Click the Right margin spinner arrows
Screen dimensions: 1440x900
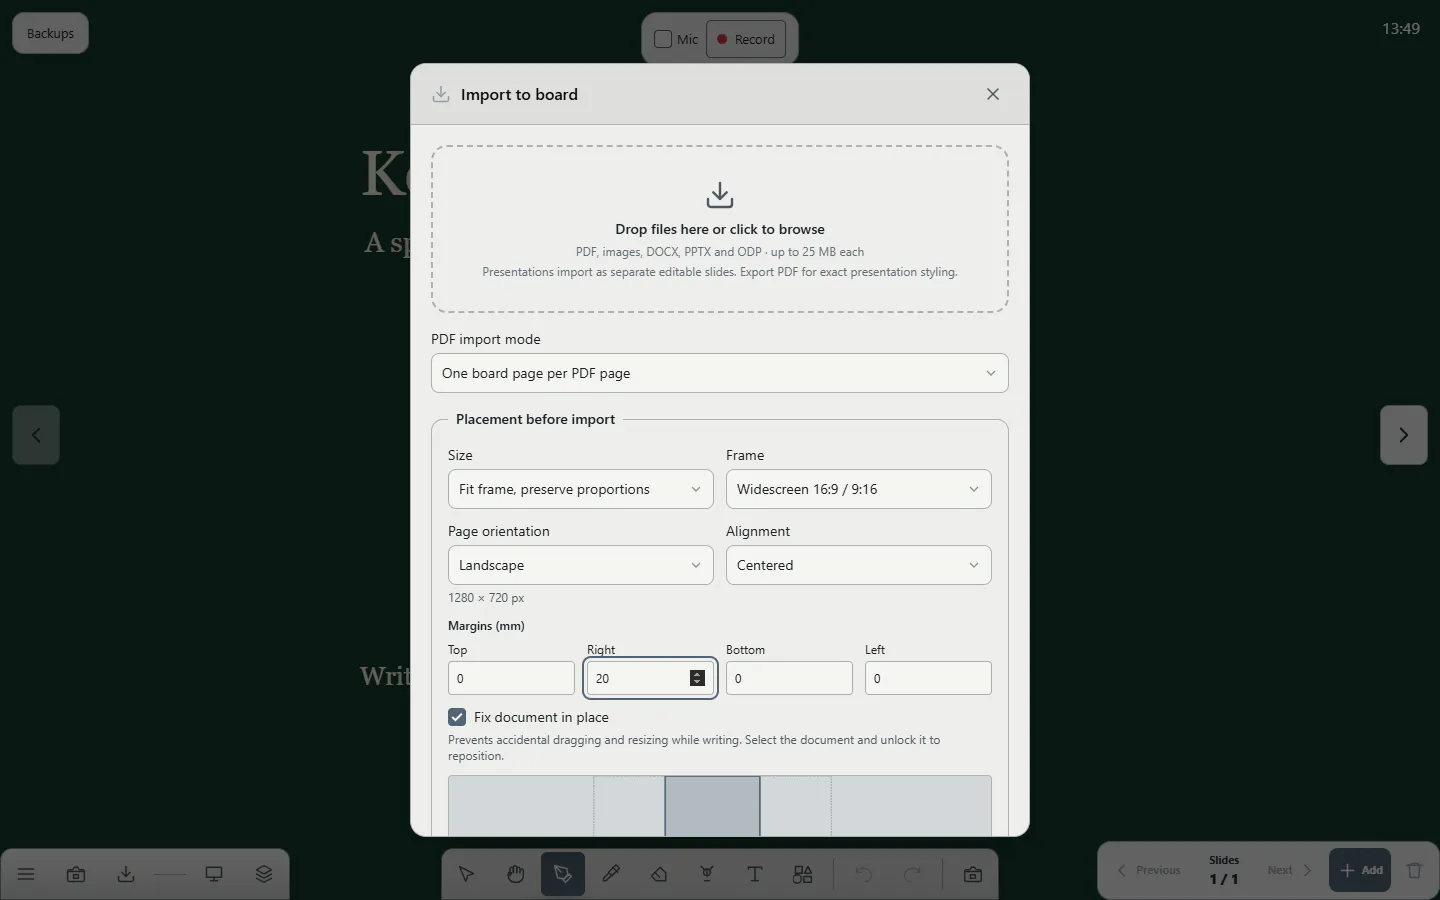pos(697,678)
